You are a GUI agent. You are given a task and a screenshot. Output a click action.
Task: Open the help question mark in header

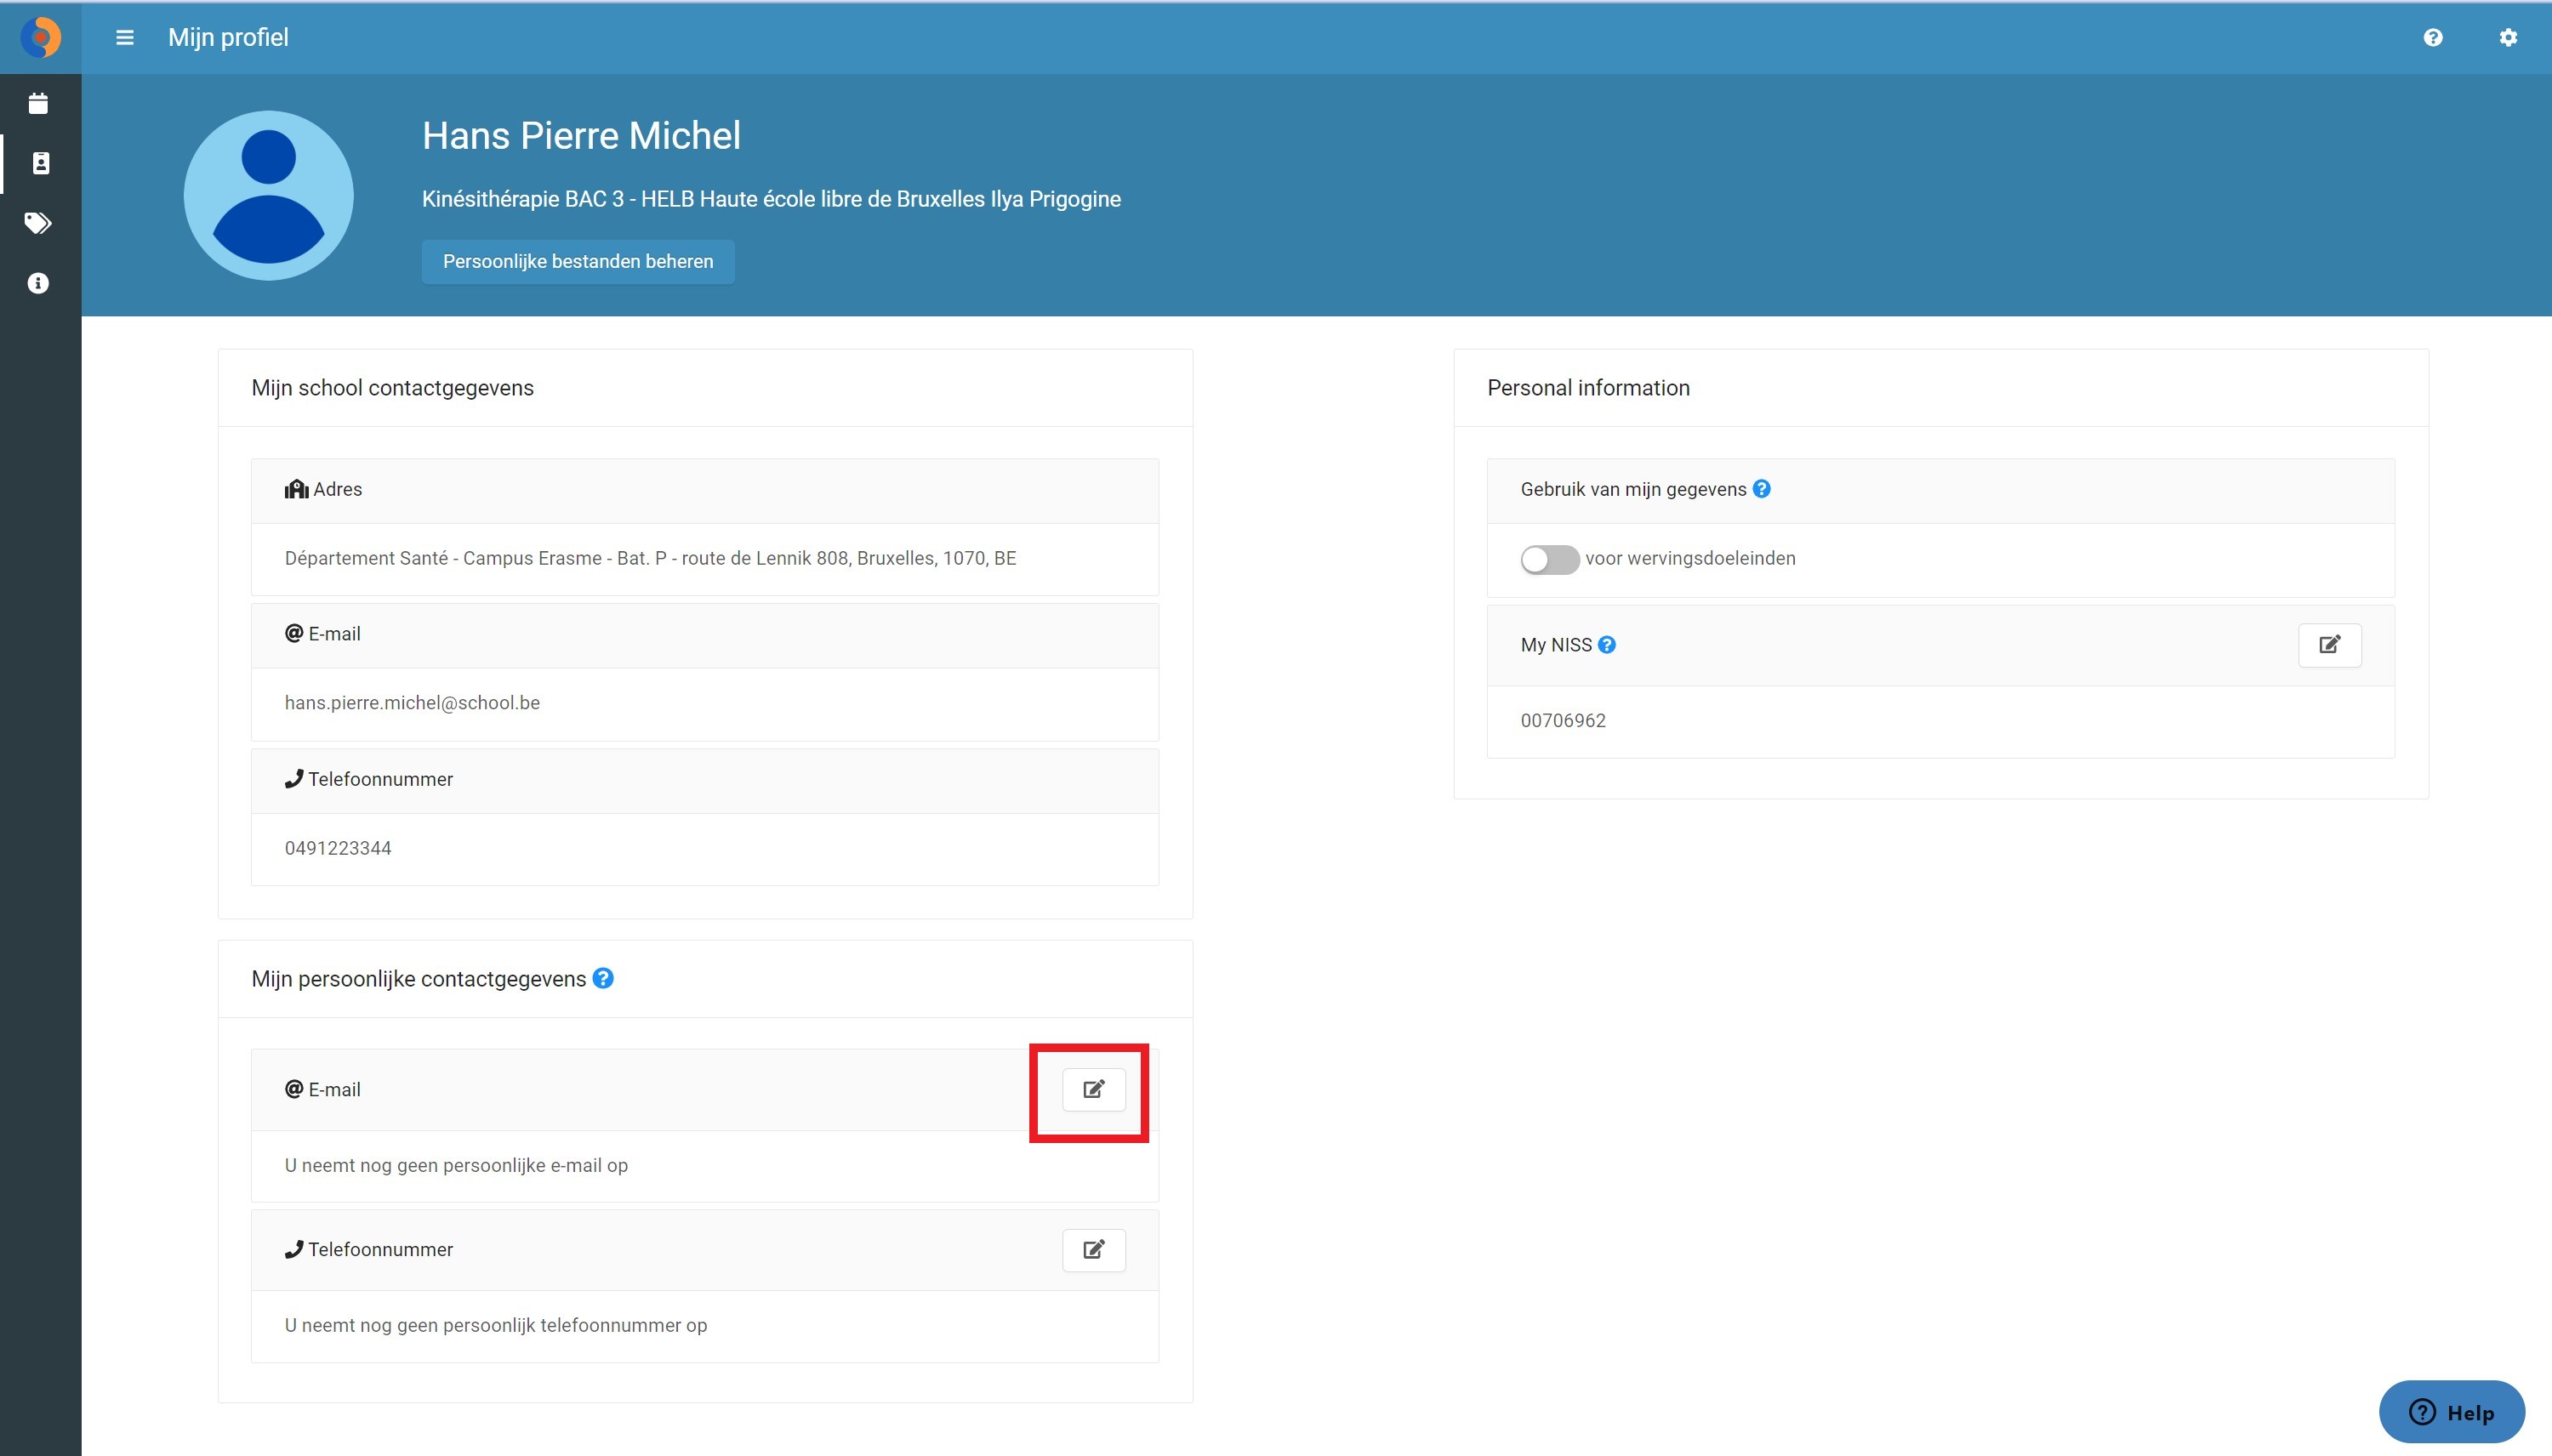click(2433, 37)
